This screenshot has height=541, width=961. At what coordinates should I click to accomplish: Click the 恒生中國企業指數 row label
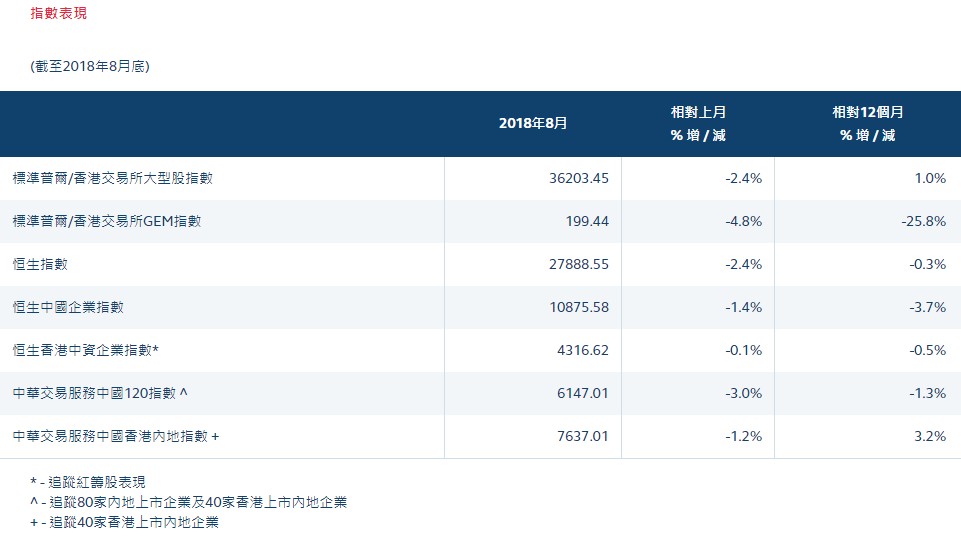[67, 307]
